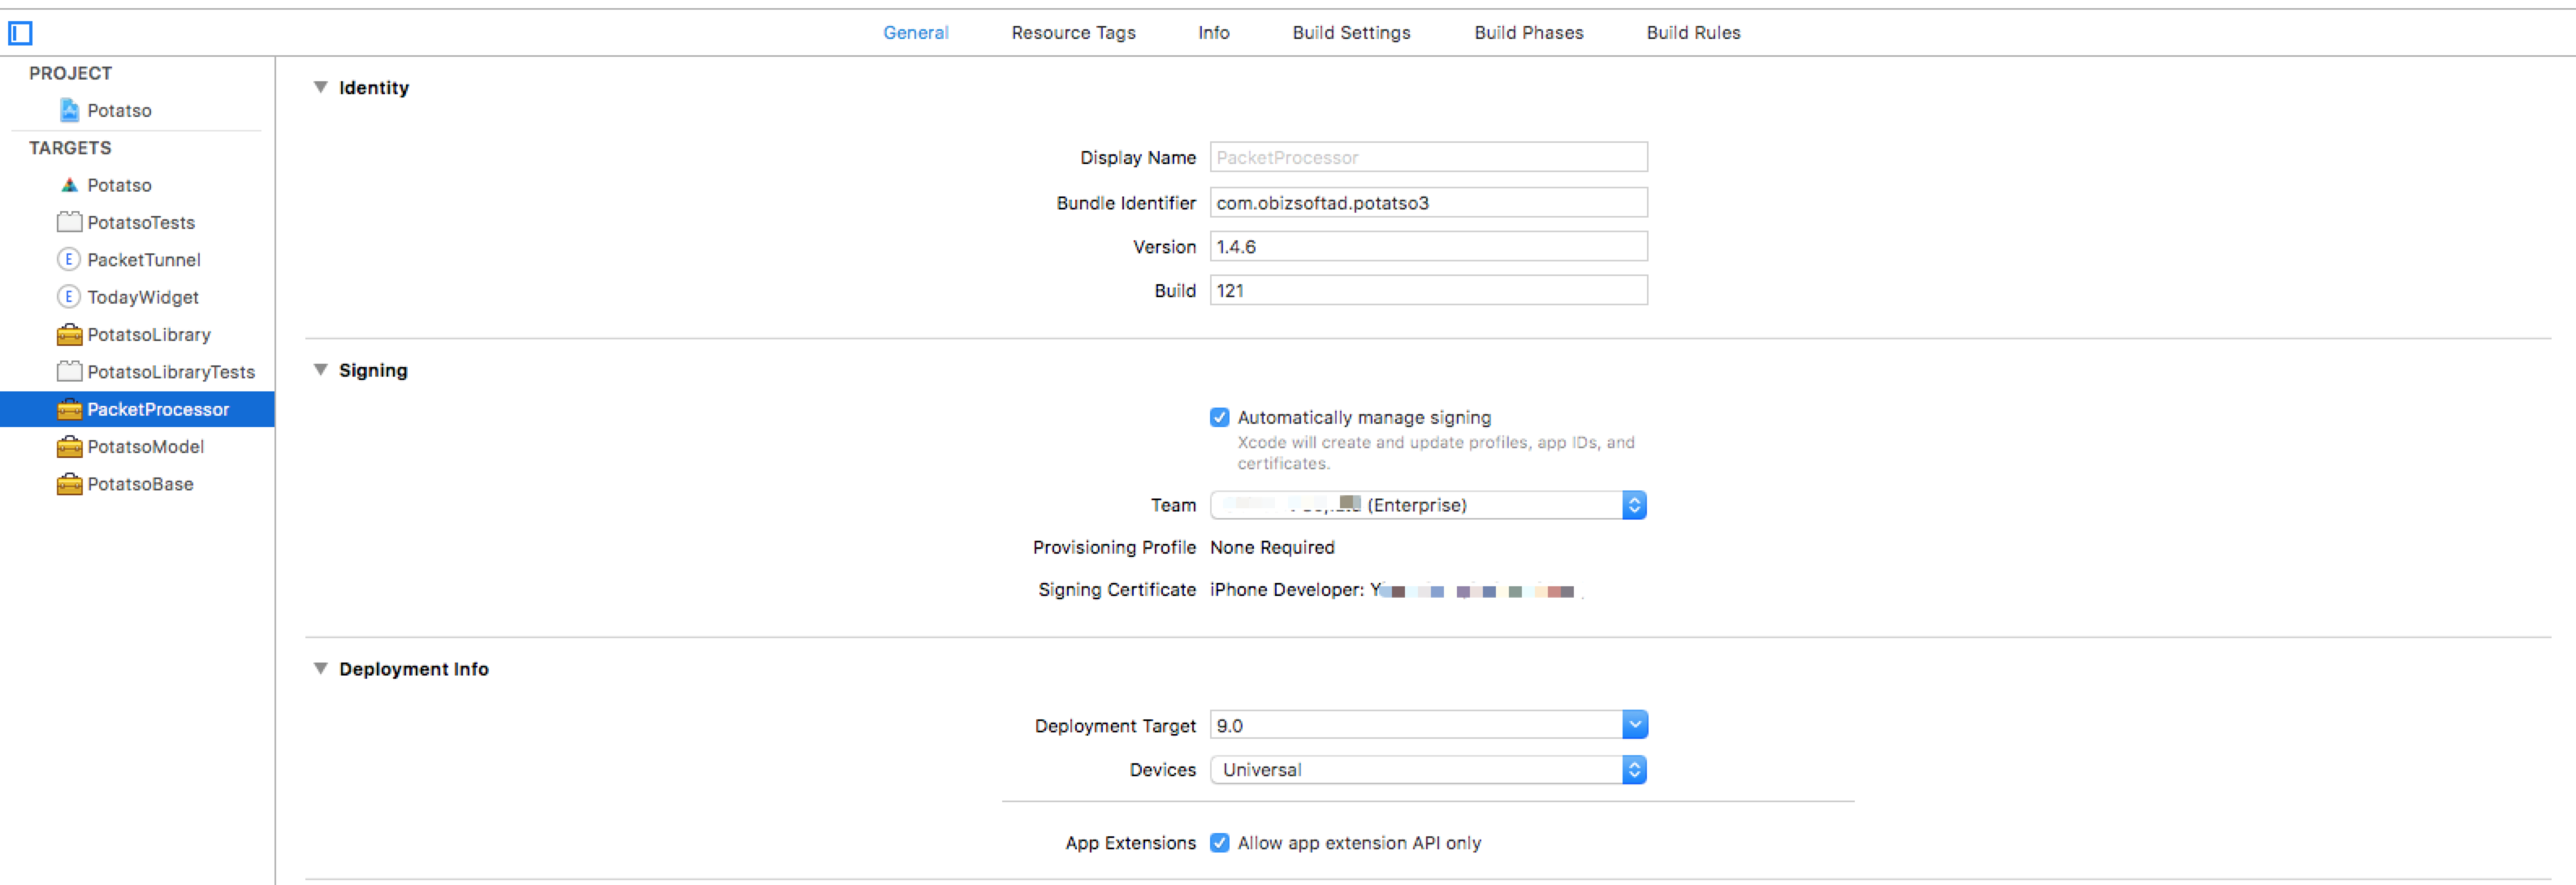Select the PotatsoBase framework toolbox icon
This screenshot has height=885, width=2576.
[x=69, y=484]
